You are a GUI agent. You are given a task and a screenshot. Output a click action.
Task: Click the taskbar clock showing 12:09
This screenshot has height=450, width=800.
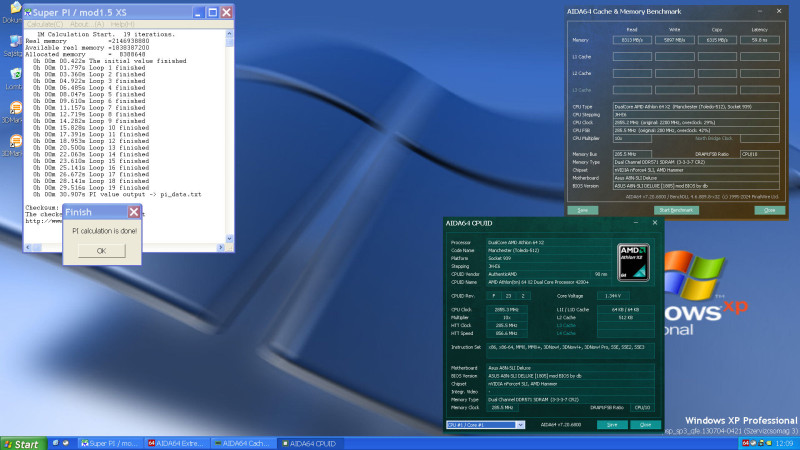pos(785,444)
